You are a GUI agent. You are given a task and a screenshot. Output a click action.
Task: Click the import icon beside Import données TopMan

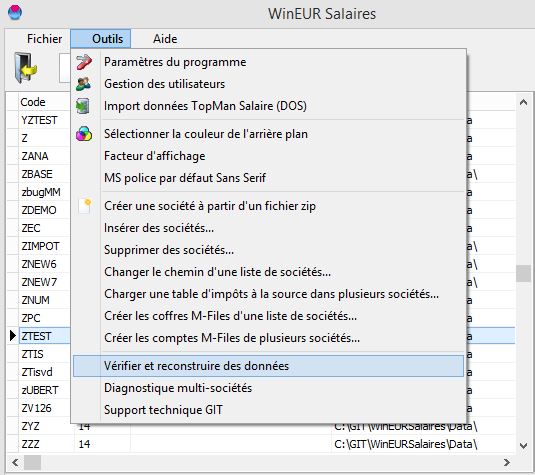[x=83, y=106]
